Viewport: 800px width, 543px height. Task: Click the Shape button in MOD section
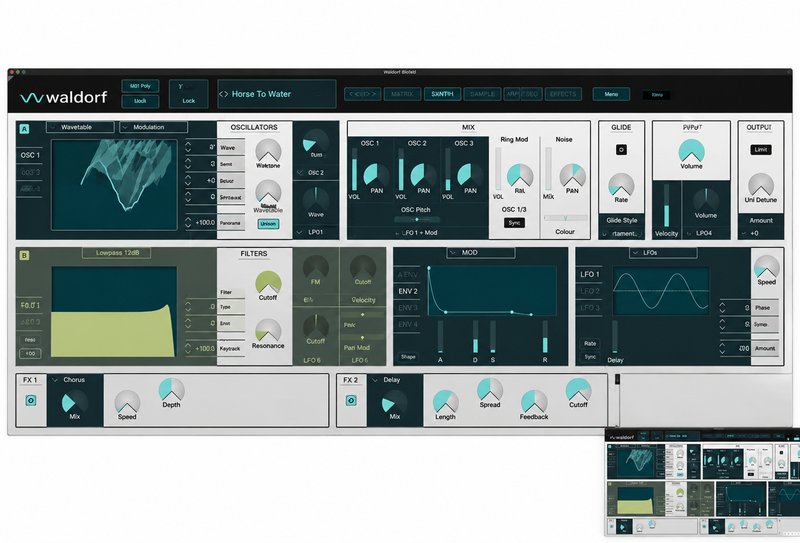408,357
